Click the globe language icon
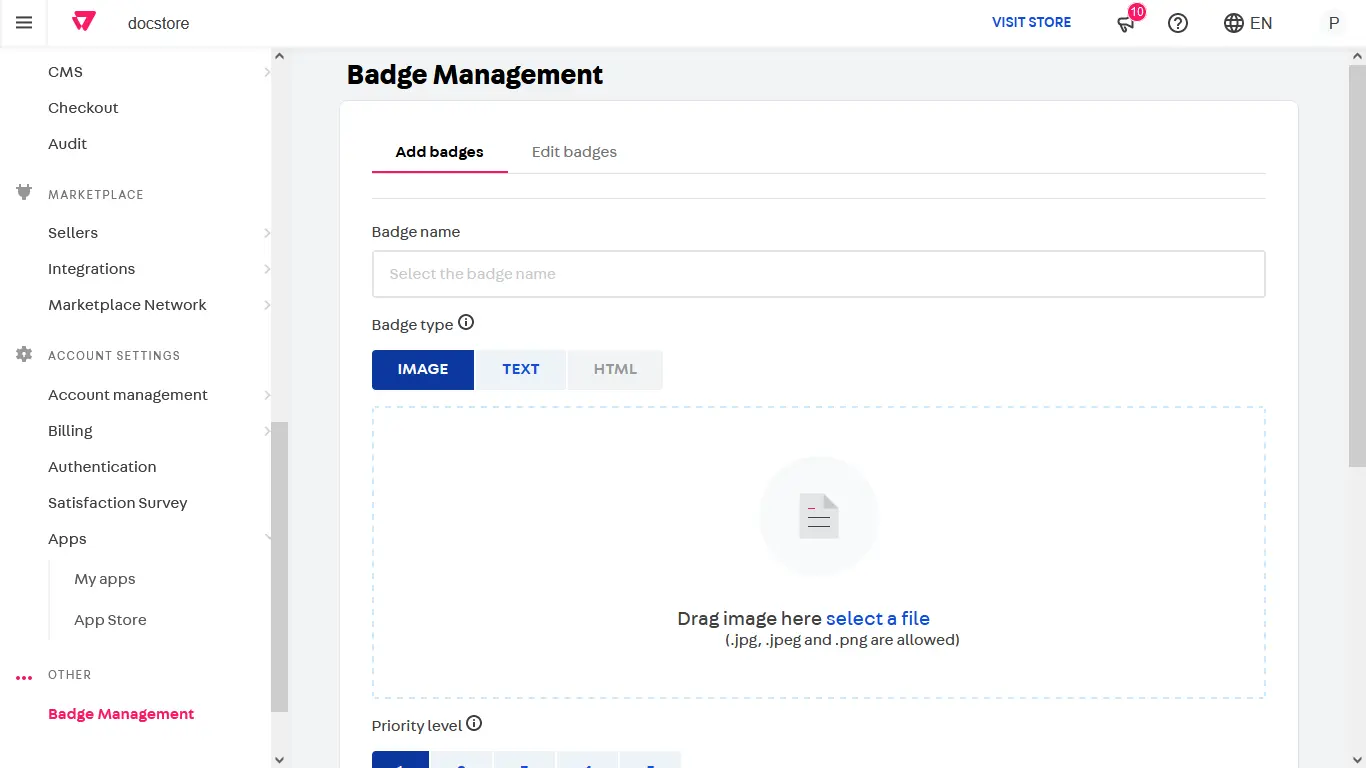Viewport: 1366px width, 768px height. pos(1234,23)
